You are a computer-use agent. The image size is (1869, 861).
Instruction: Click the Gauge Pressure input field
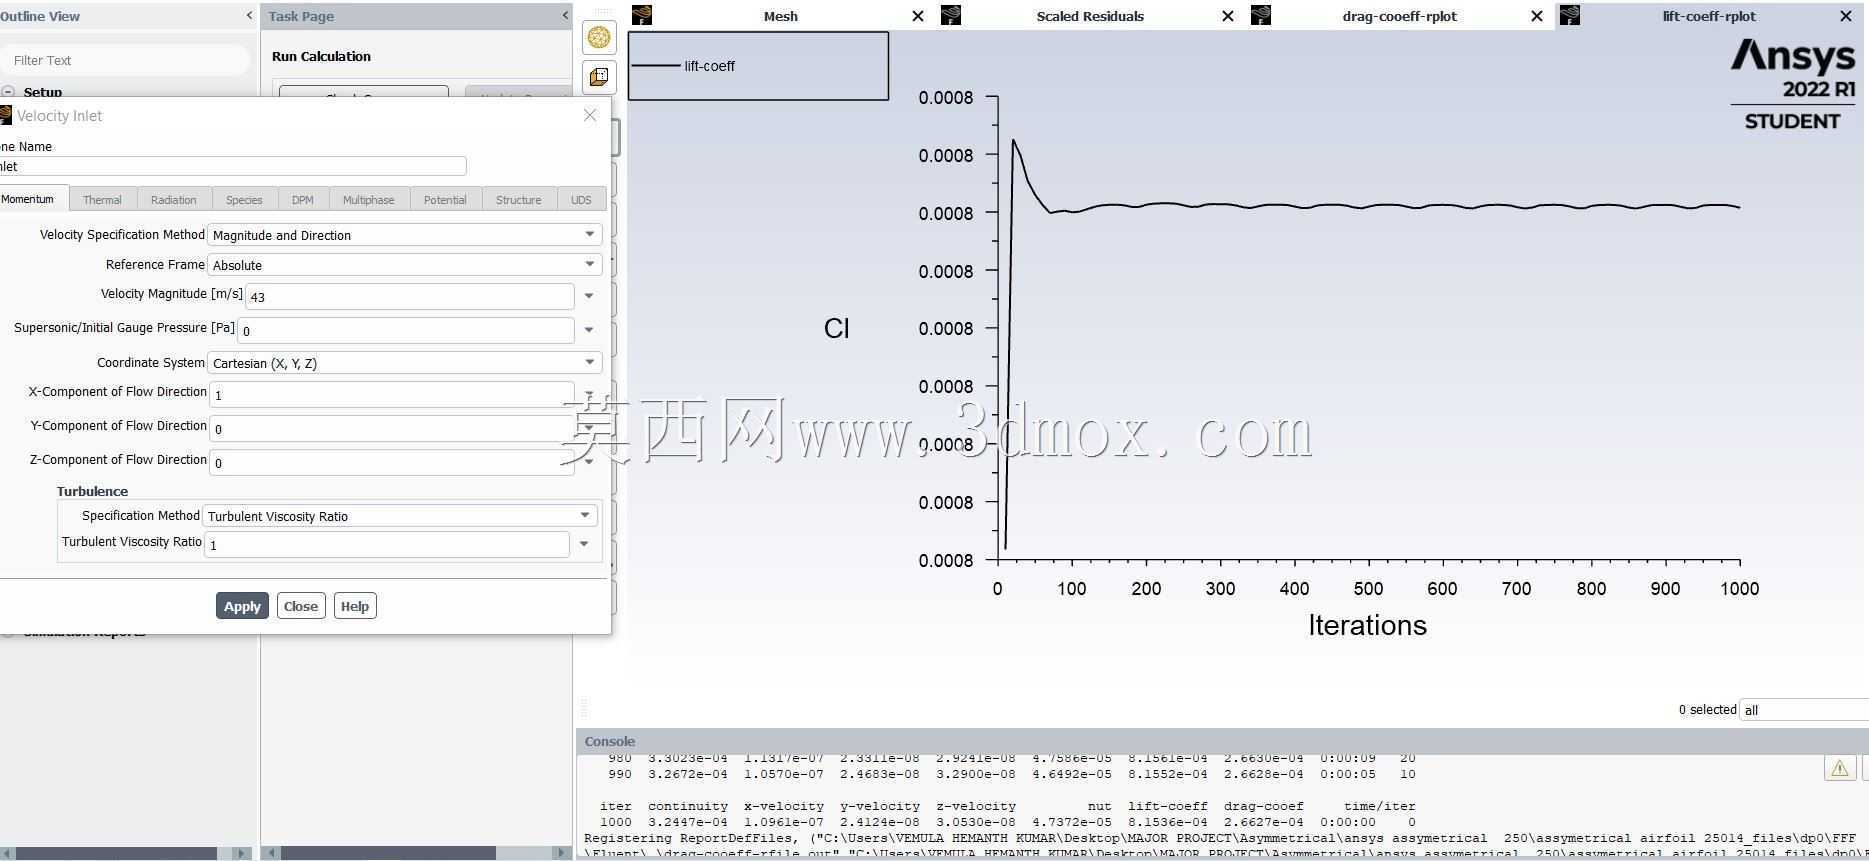coord(406,330)
